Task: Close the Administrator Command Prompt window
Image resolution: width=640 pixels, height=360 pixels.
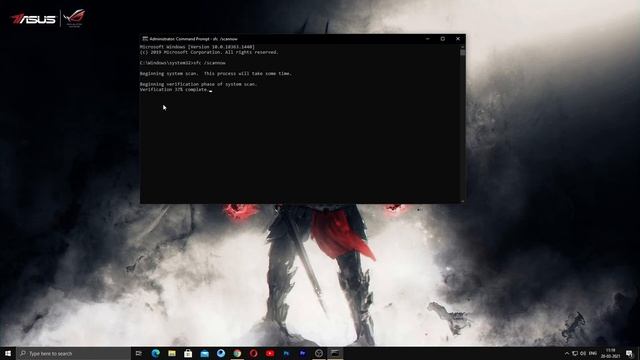Action: (458, 39)
